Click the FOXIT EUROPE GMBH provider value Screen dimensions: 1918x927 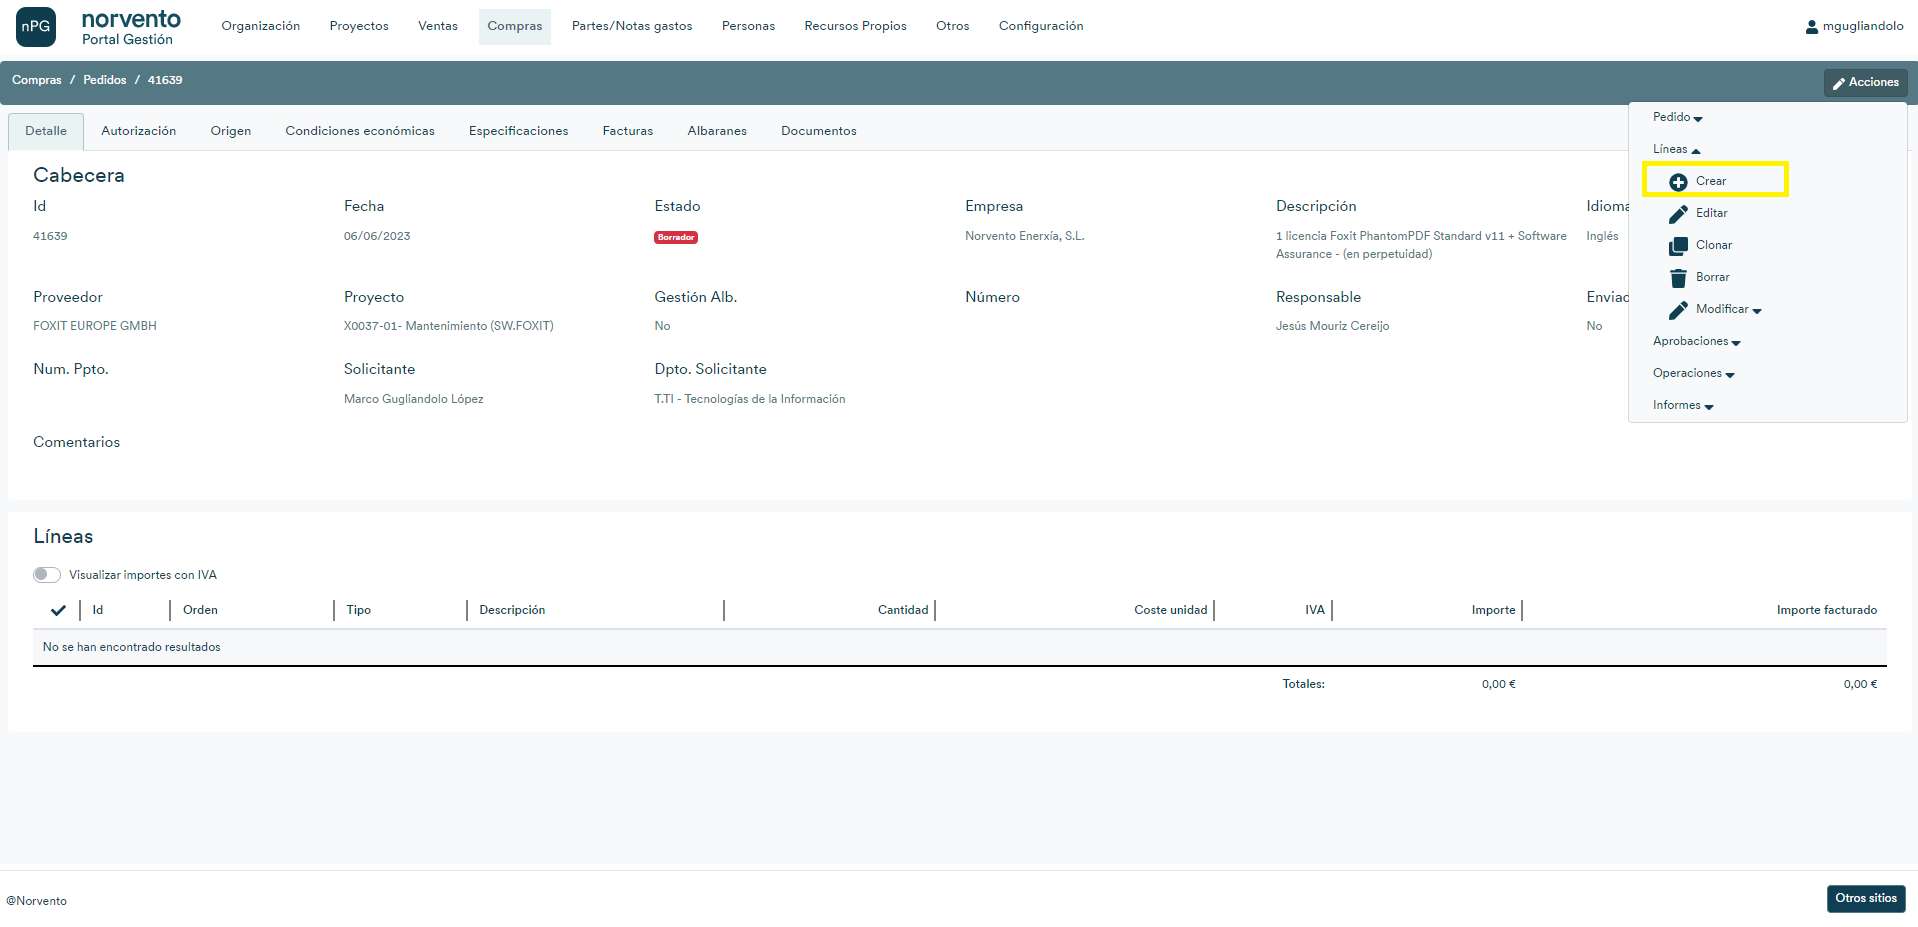click(95, 326)
